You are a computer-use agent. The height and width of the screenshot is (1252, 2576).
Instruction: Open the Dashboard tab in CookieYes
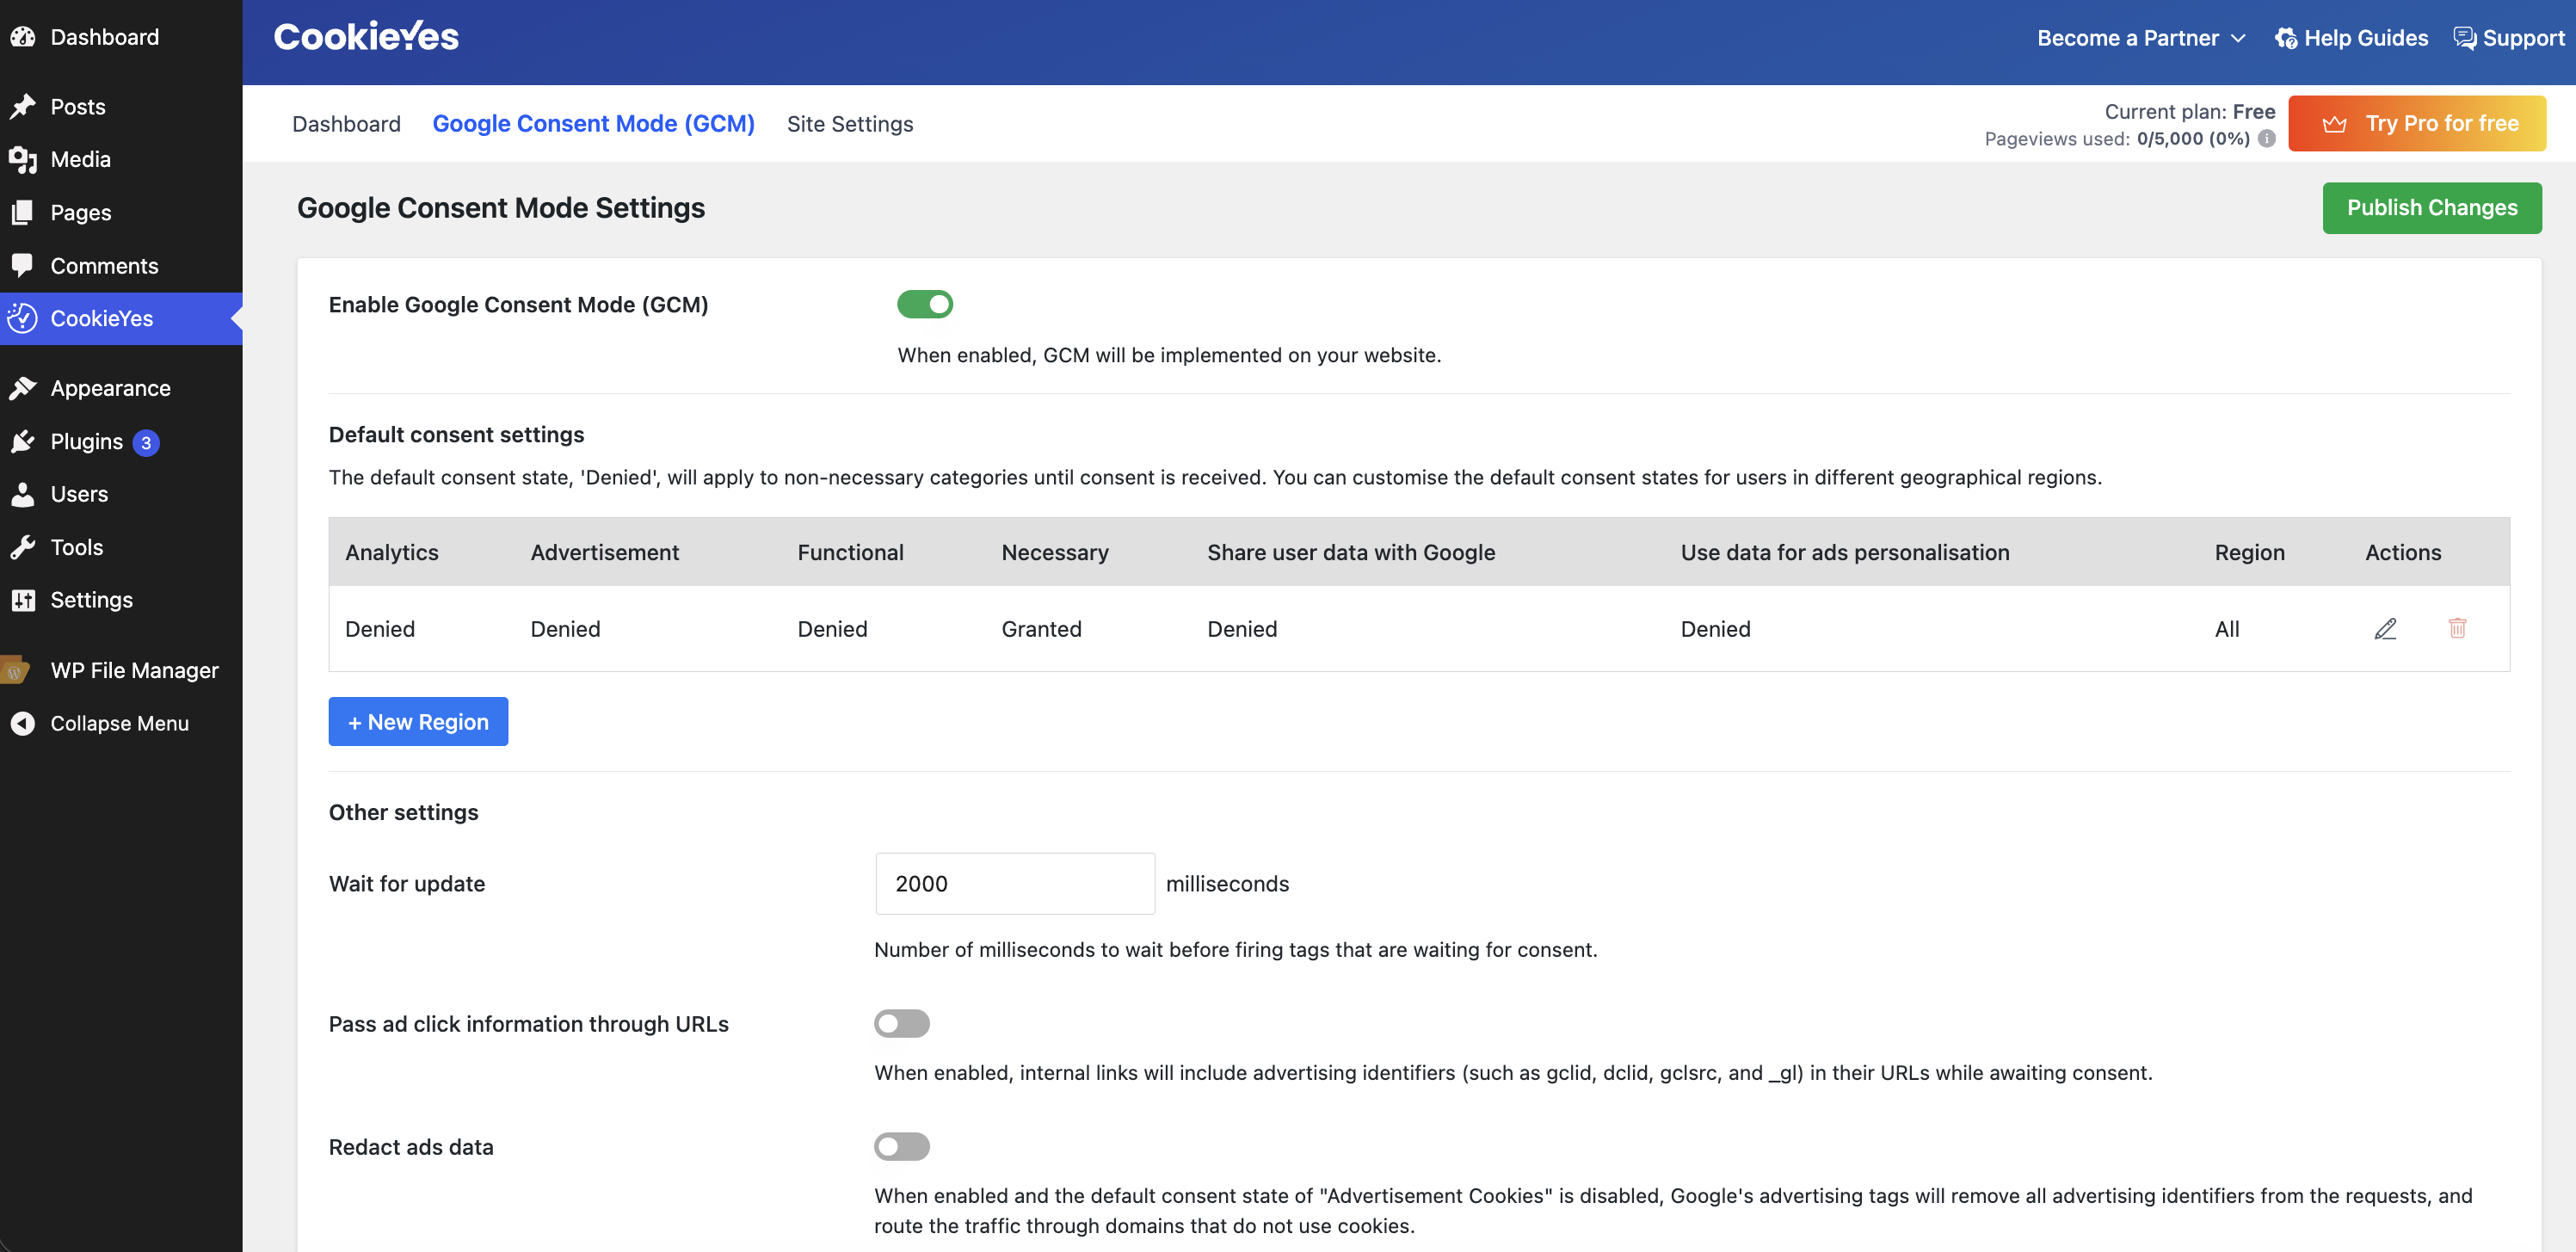click(x=346, y=124)
